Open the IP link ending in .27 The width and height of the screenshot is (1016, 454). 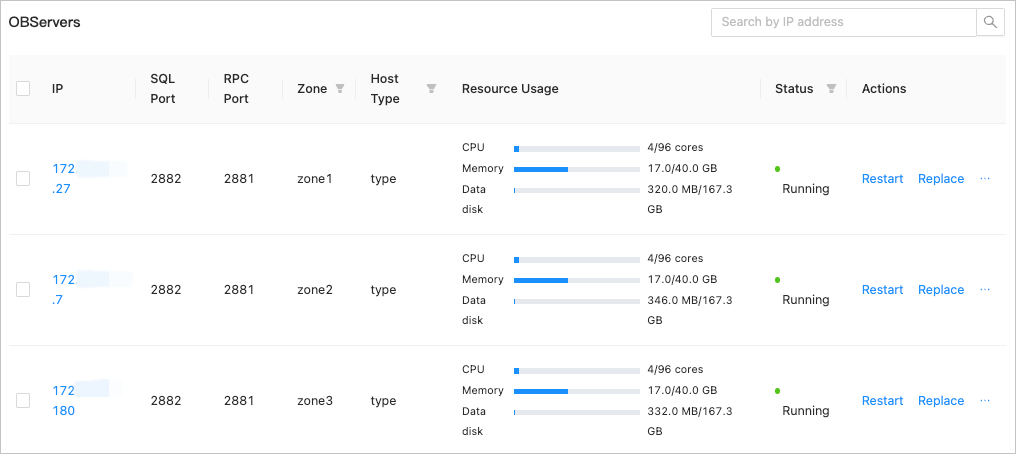pos(62,188)
